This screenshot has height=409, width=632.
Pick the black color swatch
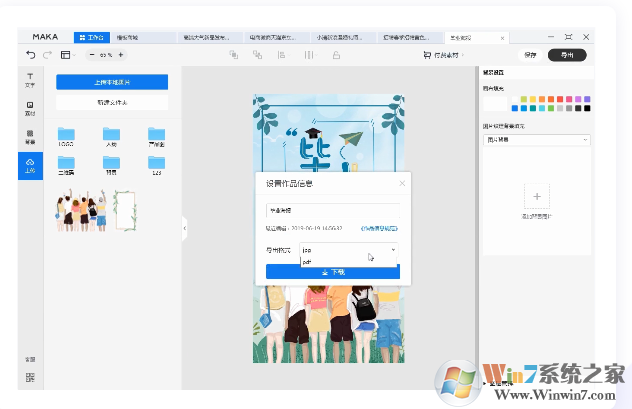point(587,108)
